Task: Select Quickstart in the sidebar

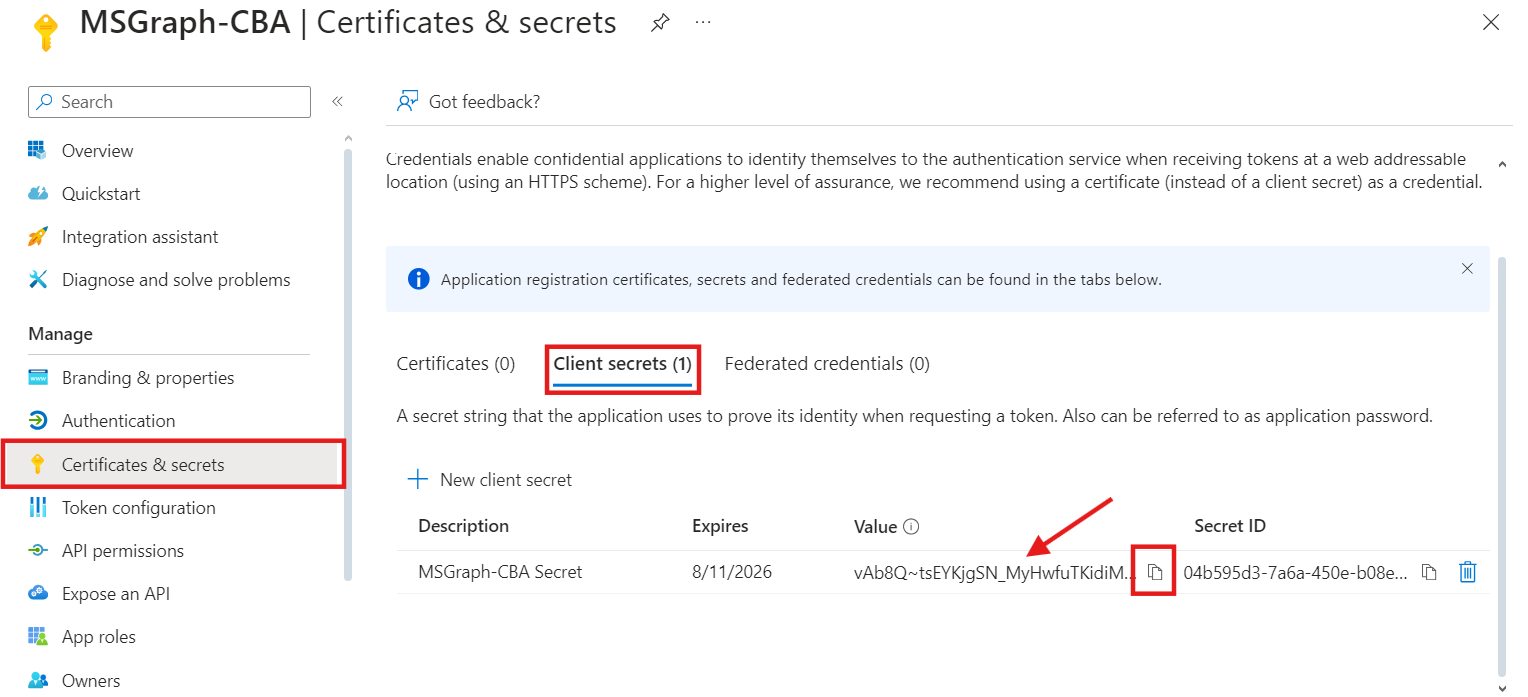Action: click(x=101, y=193)
